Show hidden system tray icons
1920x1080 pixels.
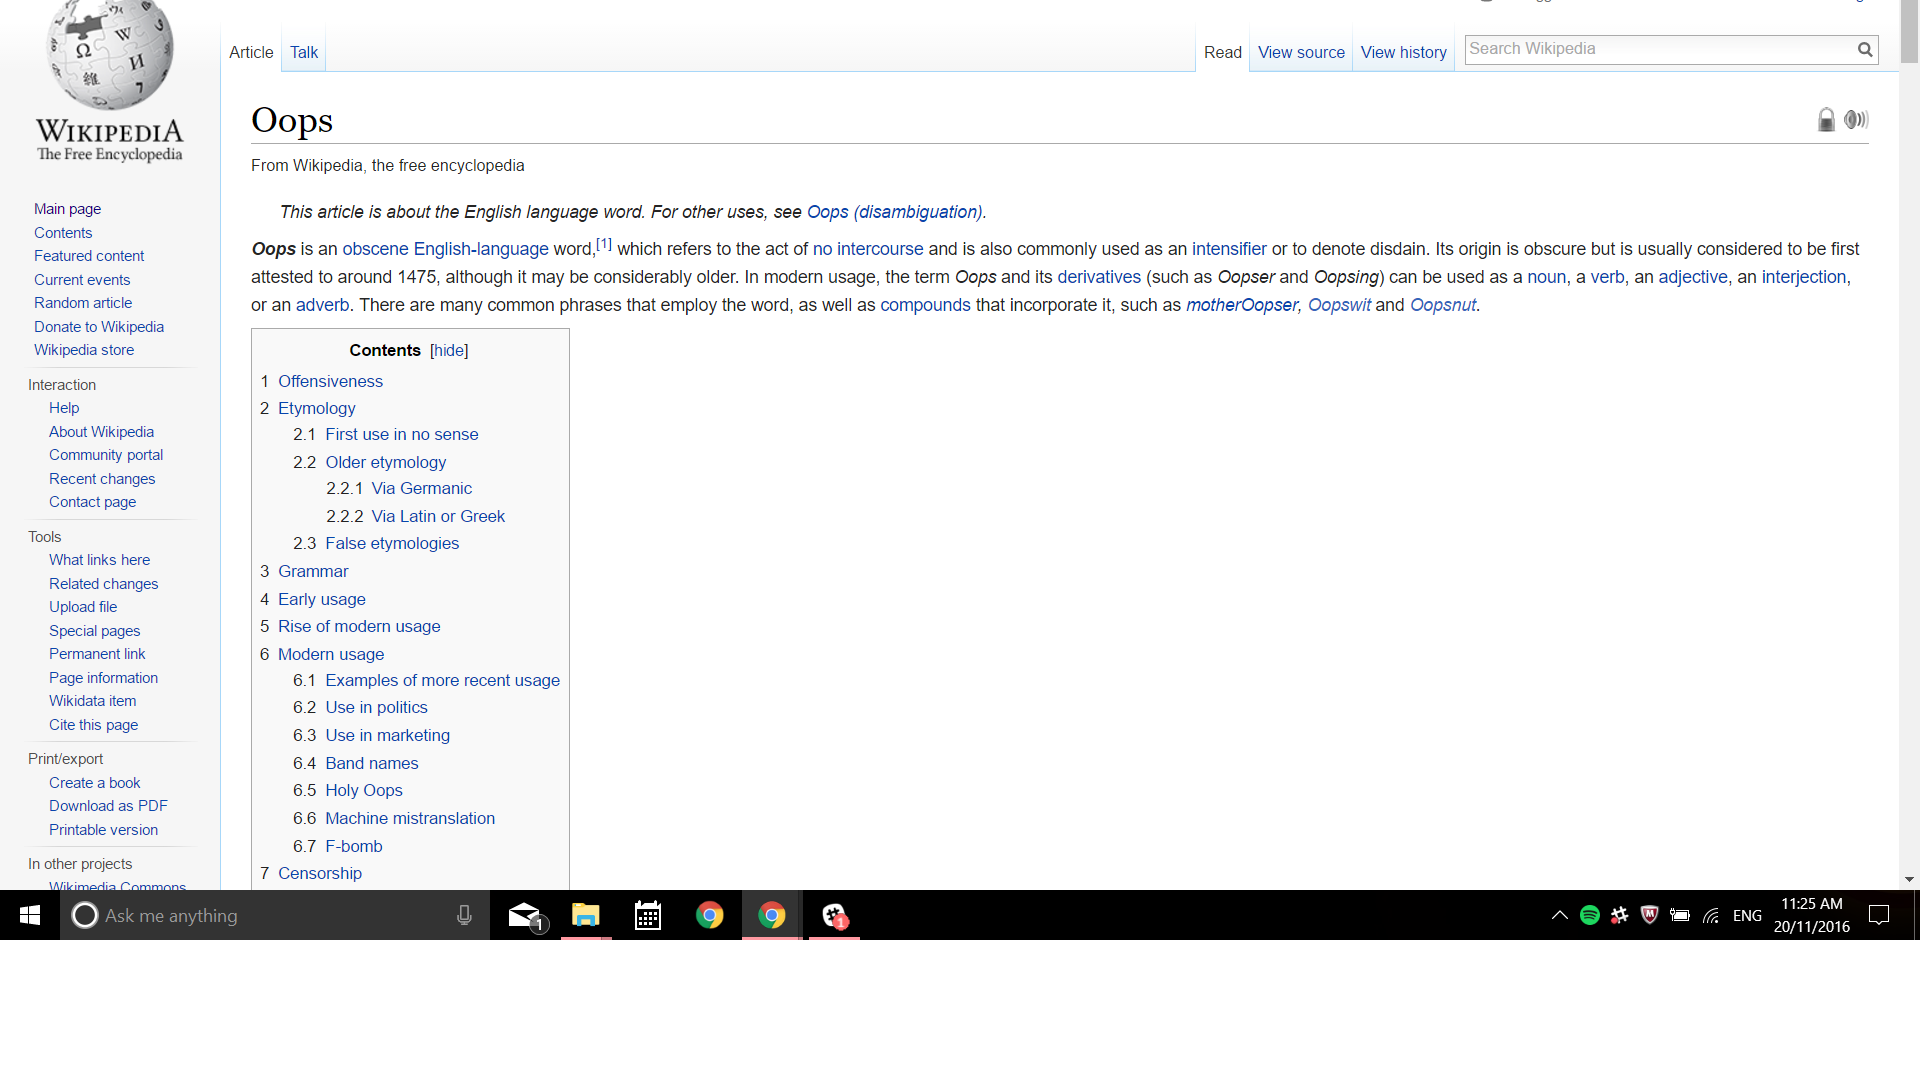click(1559, 915)
